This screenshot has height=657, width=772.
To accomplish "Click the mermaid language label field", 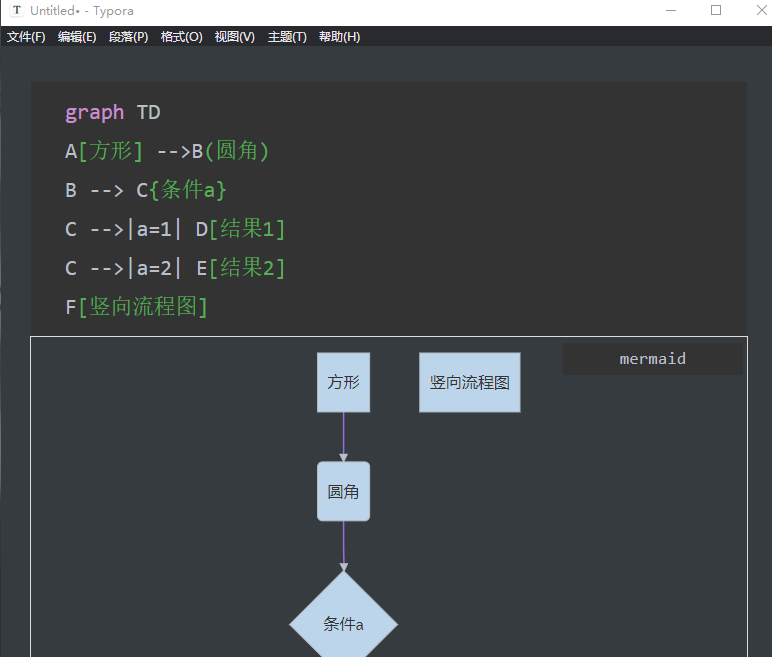I will pyautogui.click(x=652, y=359).
